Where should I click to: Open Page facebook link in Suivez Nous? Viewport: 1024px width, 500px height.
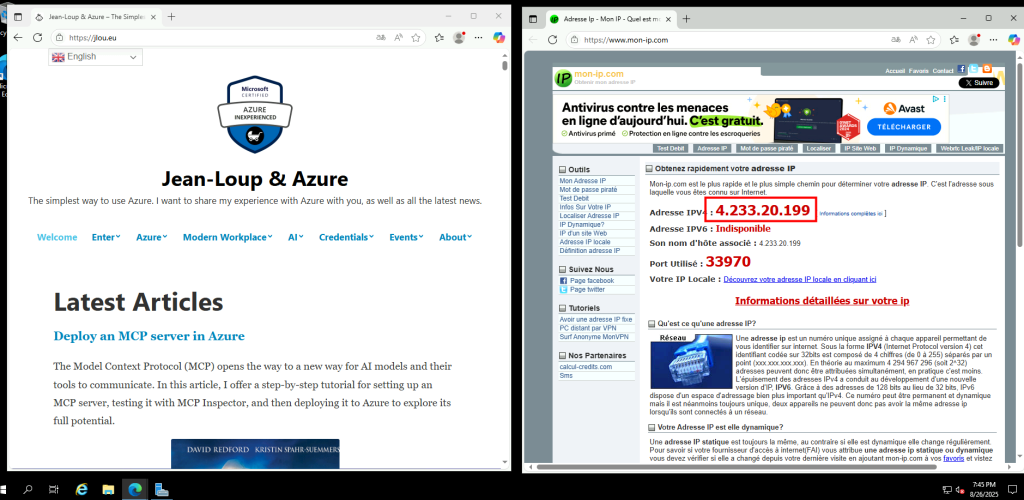[x=592, y=281]
